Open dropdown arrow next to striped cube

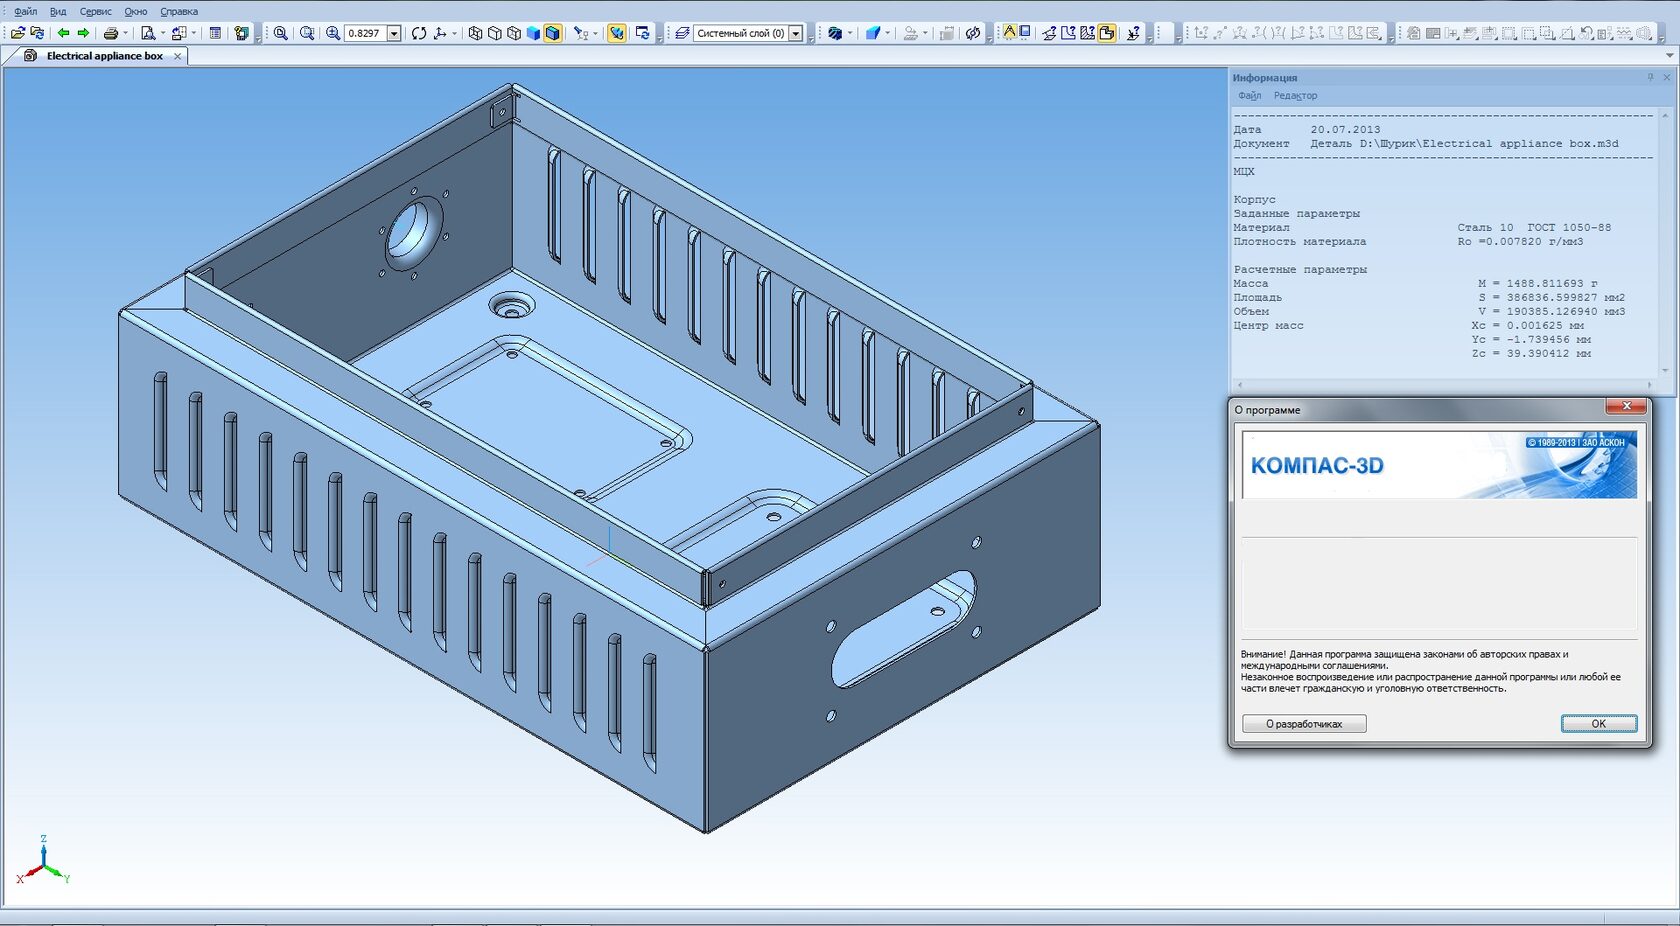[x=850, y=33]
